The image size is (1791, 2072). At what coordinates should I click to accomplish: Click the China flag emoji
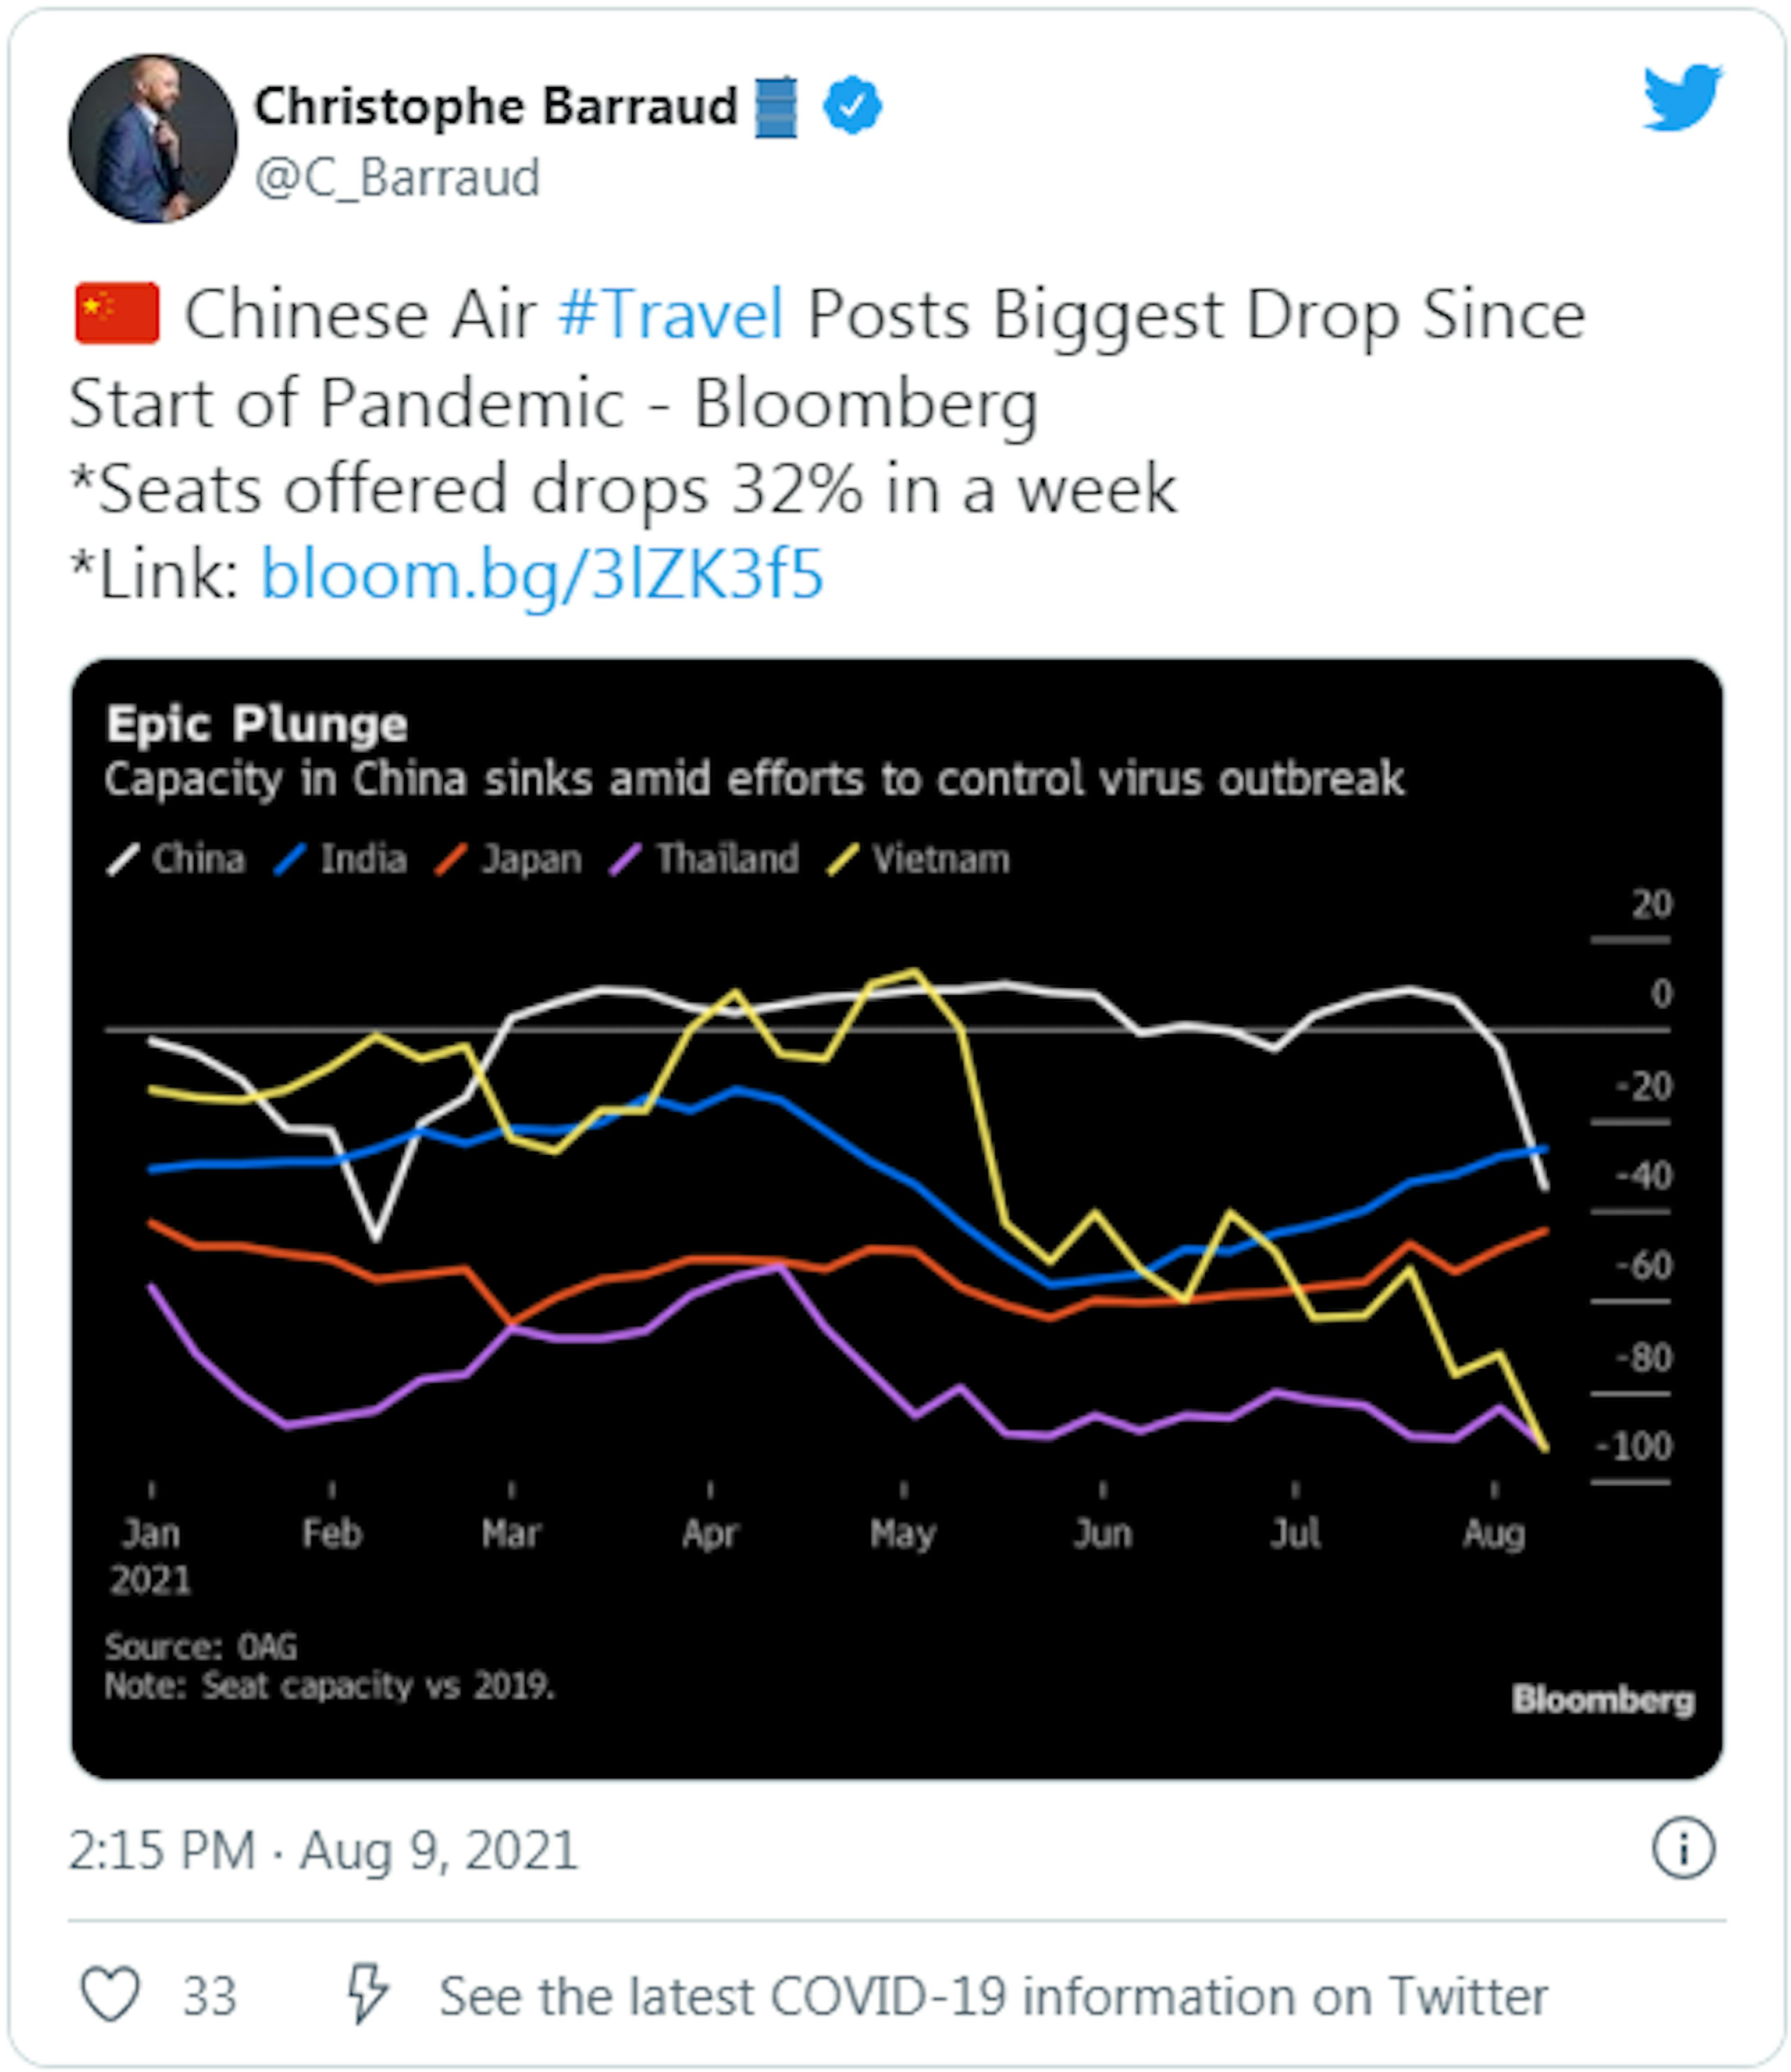[x=117, y=314]
